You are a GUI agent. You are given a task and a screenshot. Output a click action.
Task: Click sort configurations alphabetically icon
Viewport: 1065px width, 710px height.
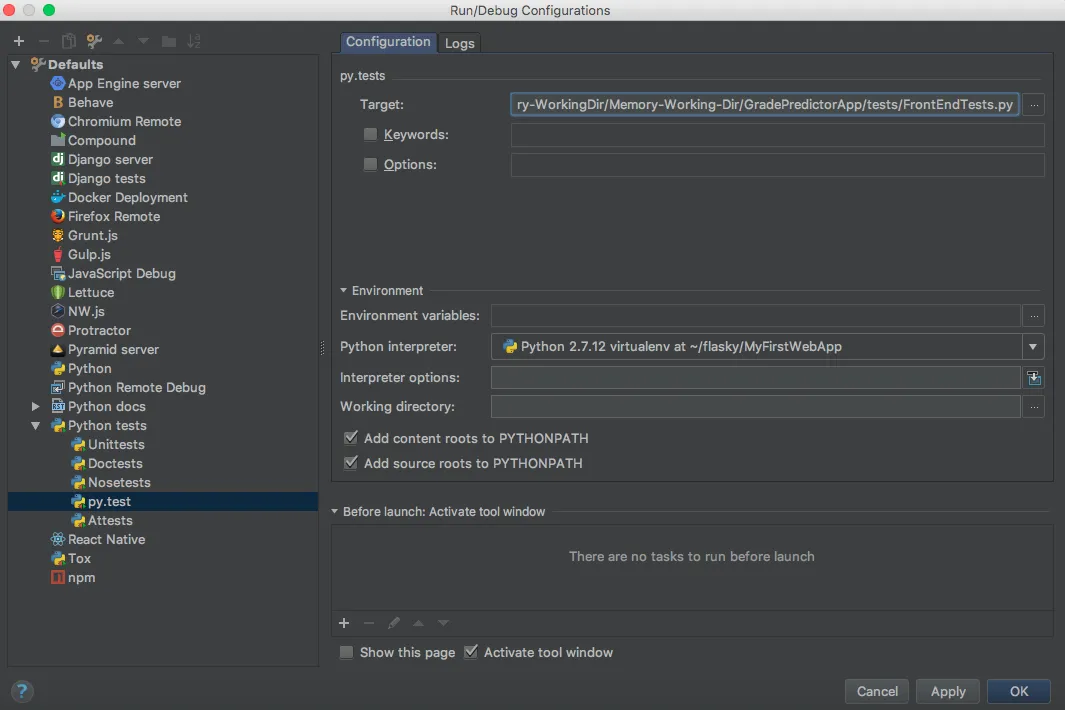(194, 41)
